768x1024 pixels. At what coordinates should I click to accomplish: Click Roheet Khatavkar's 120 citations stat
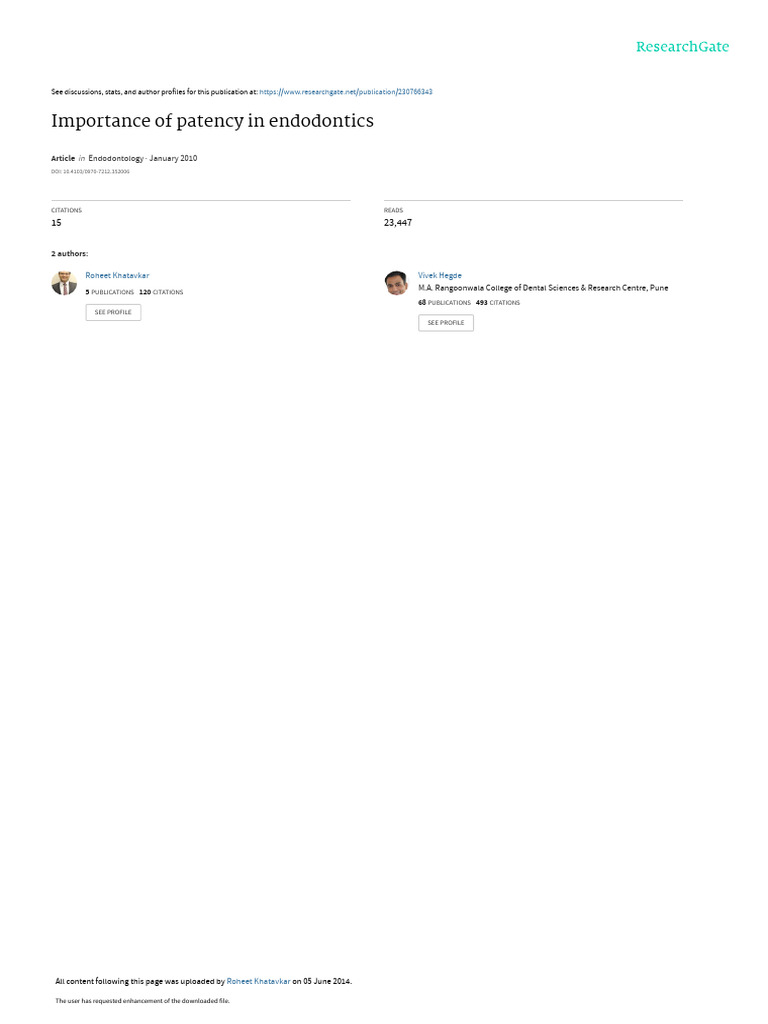point(161,292)
